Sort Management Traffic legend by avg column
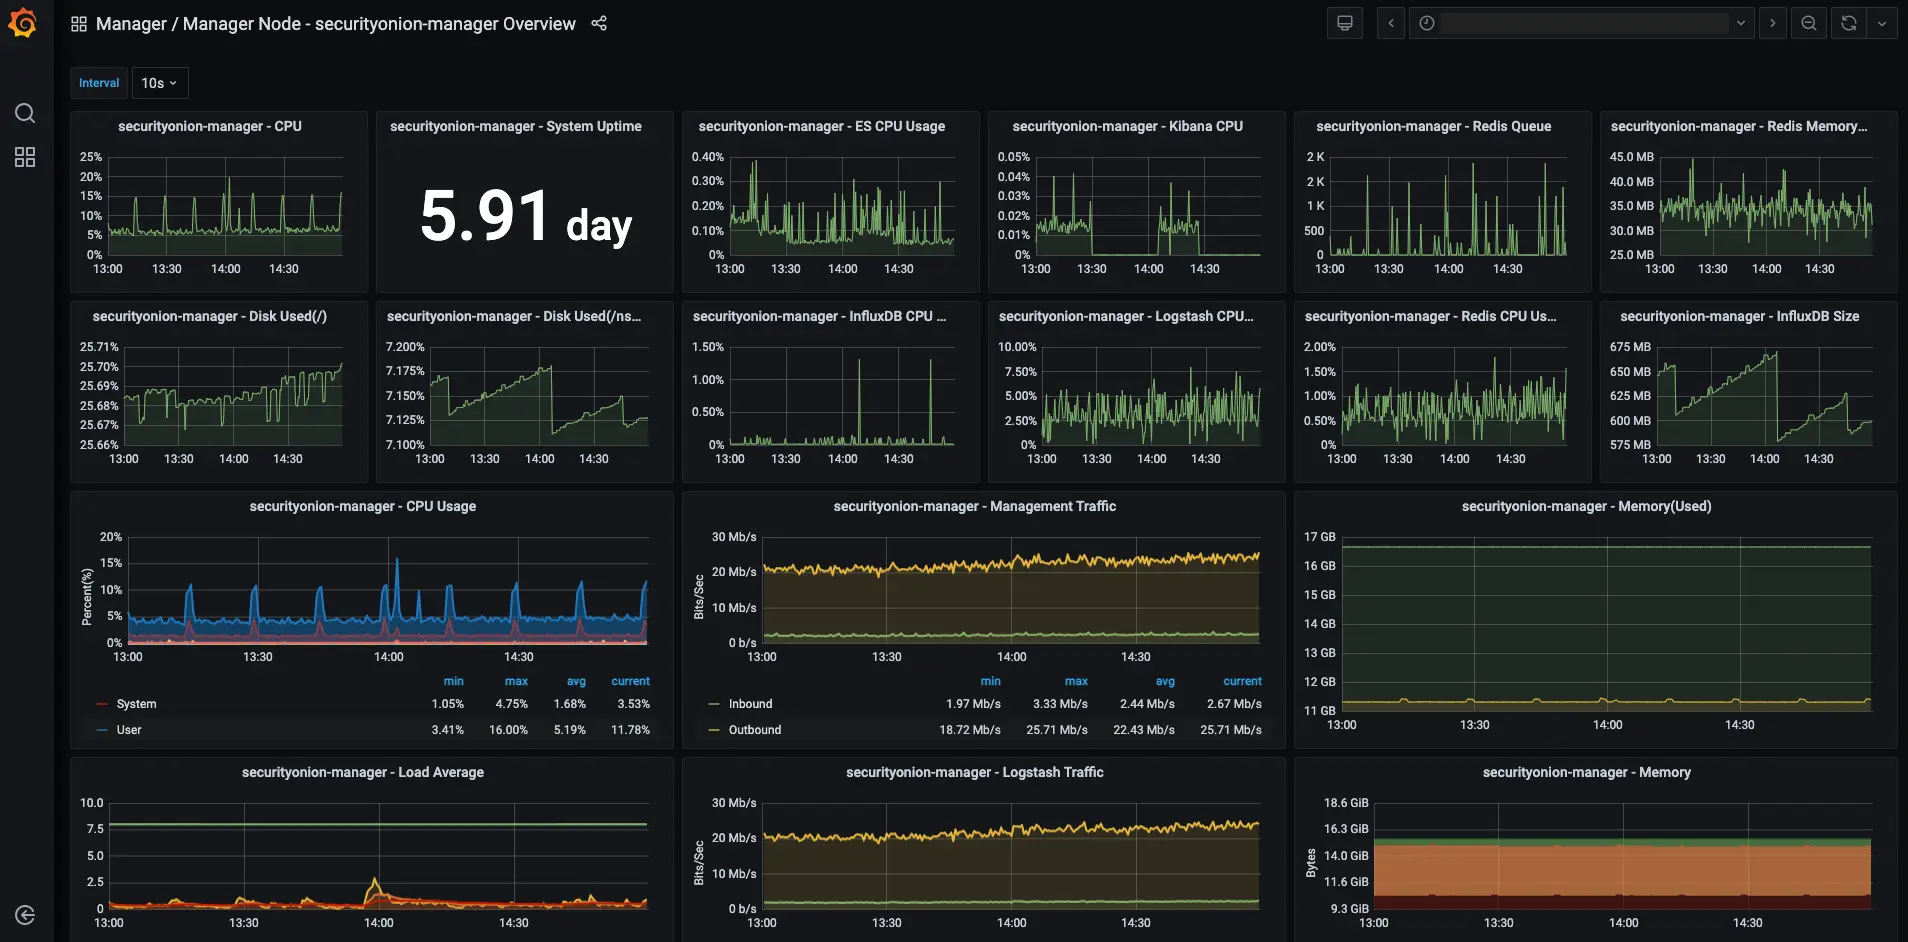1908x942 pixels. 1166,681
